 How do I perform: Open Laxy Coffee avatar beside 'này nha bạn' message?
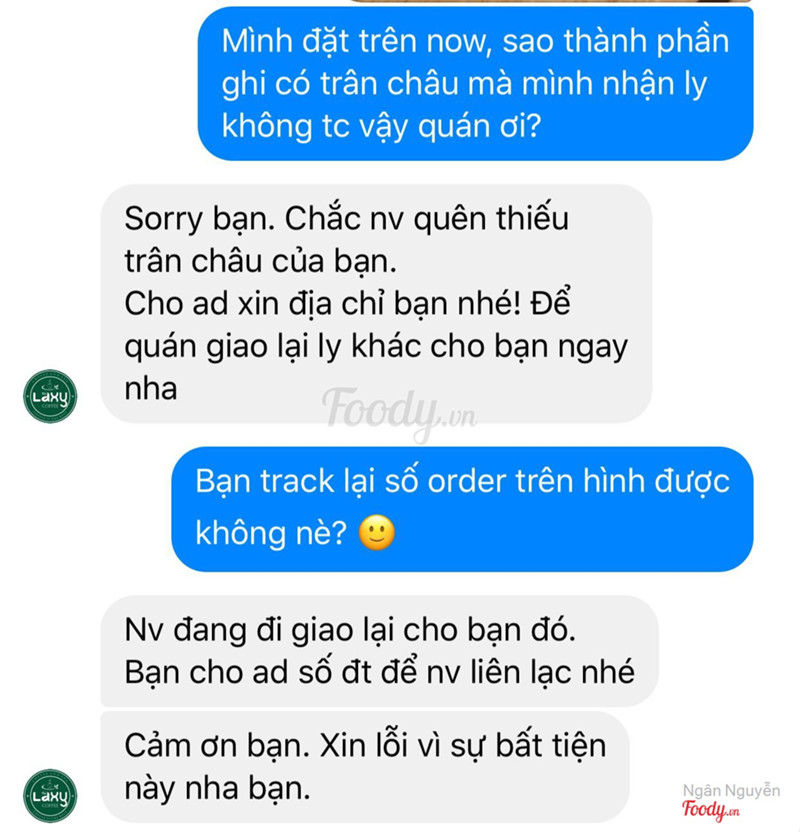coord(50,795)
